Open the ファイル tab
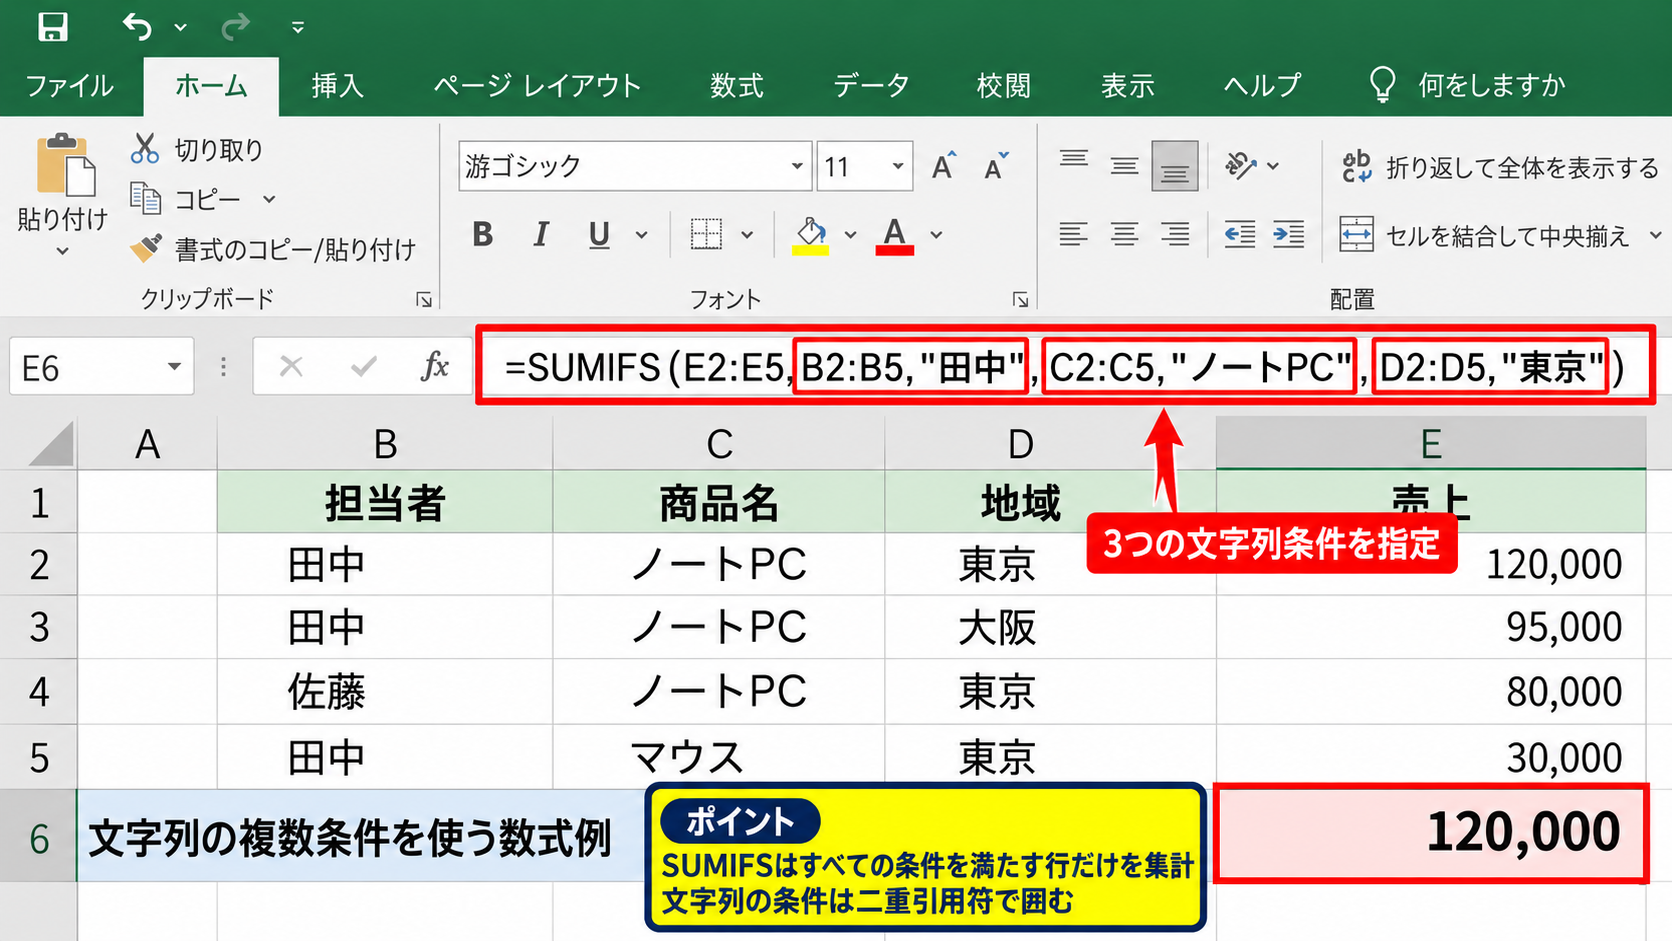Screen dimensions: 1672x941 [x=69, y=86]
